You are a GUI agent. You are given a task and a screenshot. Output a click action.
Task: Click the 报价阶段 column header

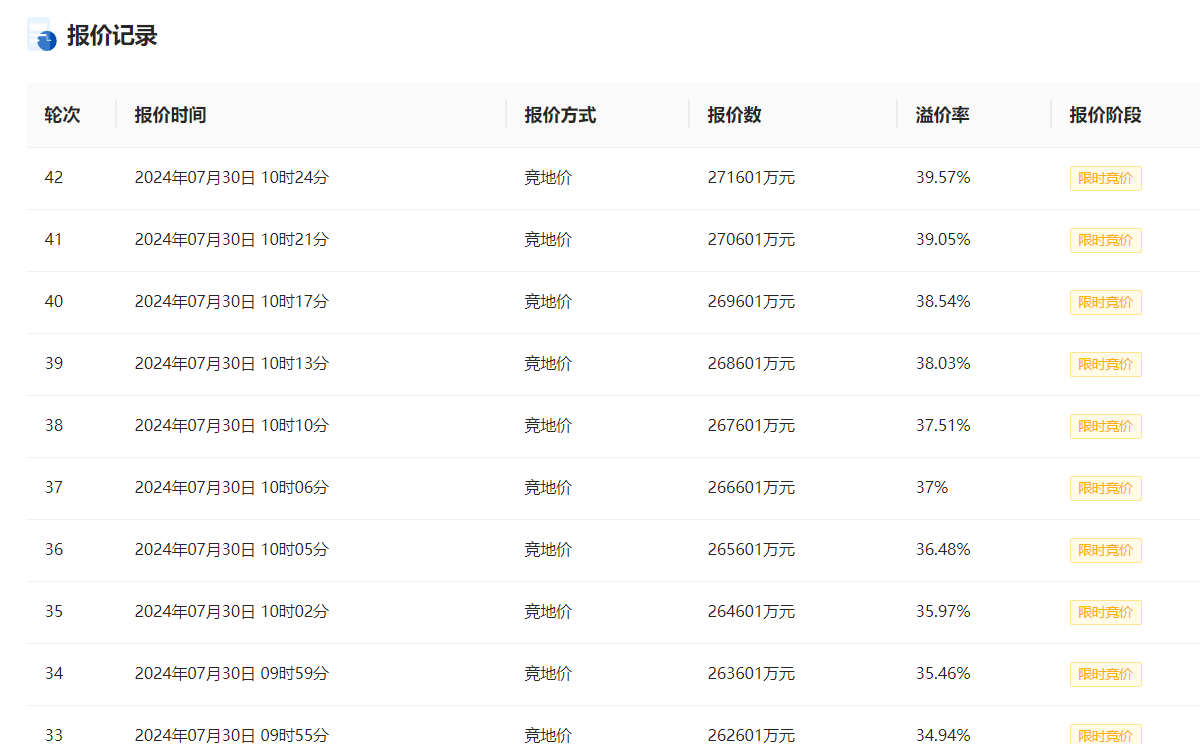click(1105, 115)
